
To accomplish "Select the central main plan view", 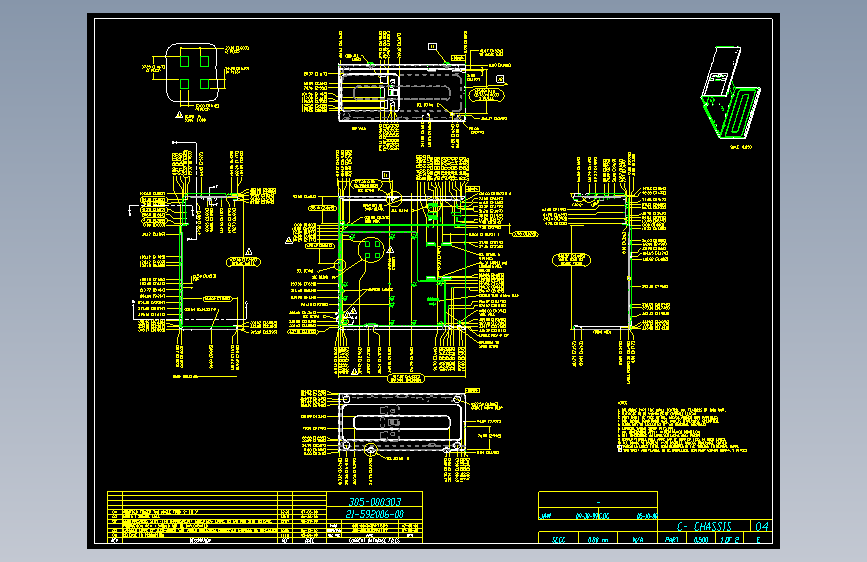I will pos(402,262).
